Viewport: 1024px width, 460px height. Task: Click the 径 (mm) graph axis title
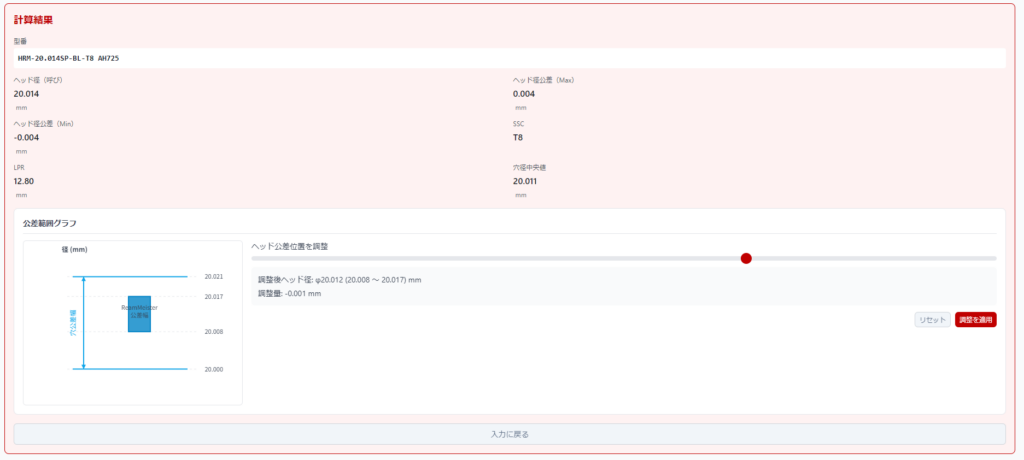[75, 250]
